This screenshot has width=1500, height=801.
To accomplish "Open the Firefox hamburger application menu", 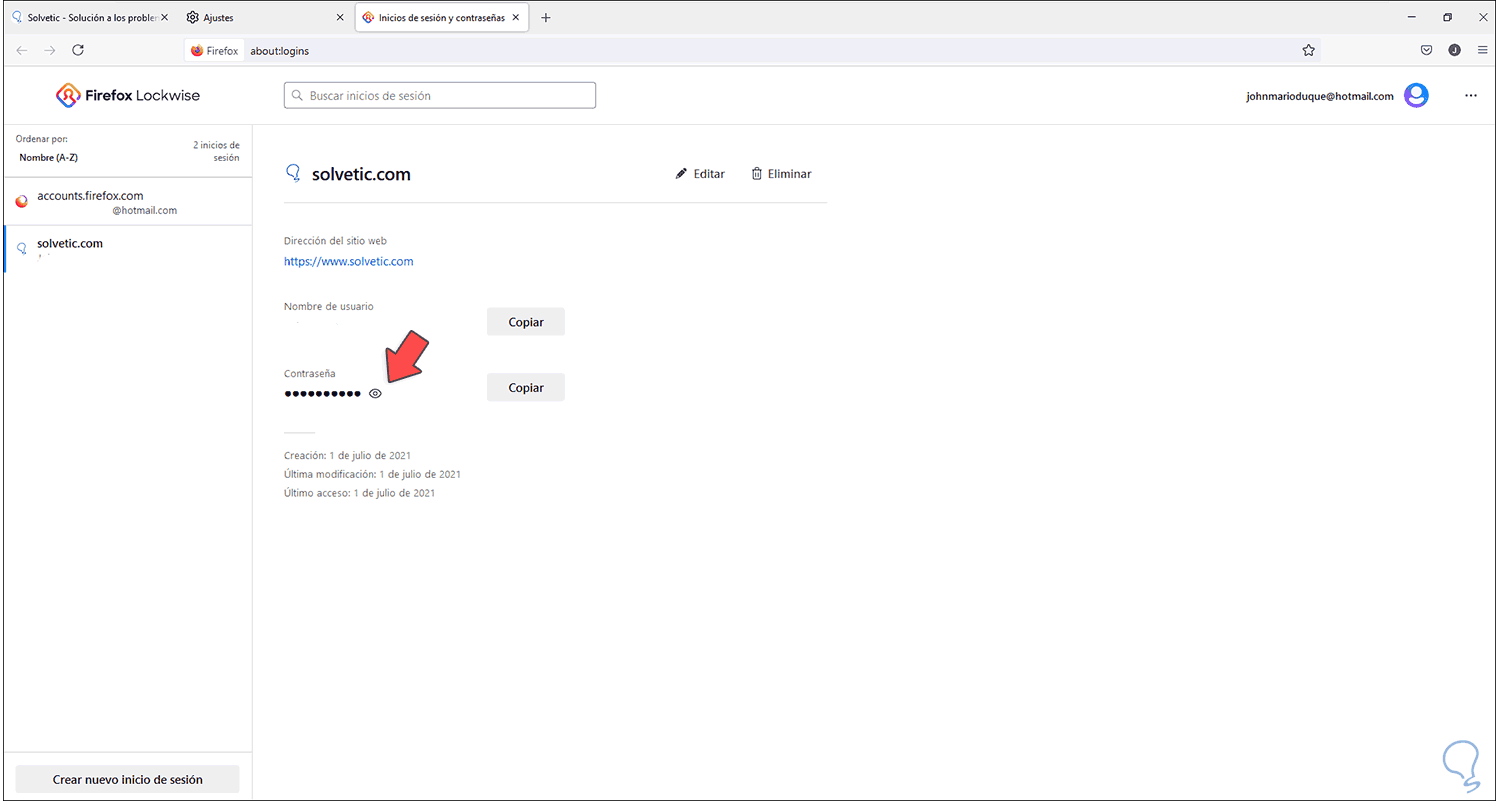I will [x=1481, y=50].
